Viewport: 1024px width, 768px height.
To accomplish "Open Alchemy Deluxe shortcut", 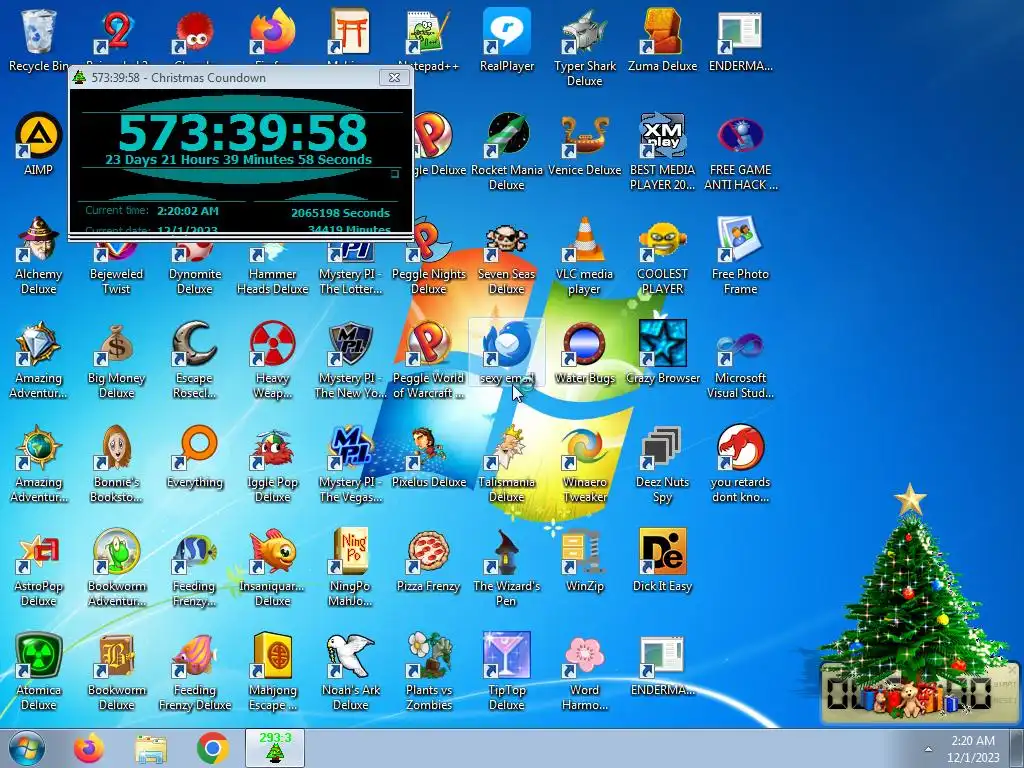I will pyautogui.click(x=39, y=256).
